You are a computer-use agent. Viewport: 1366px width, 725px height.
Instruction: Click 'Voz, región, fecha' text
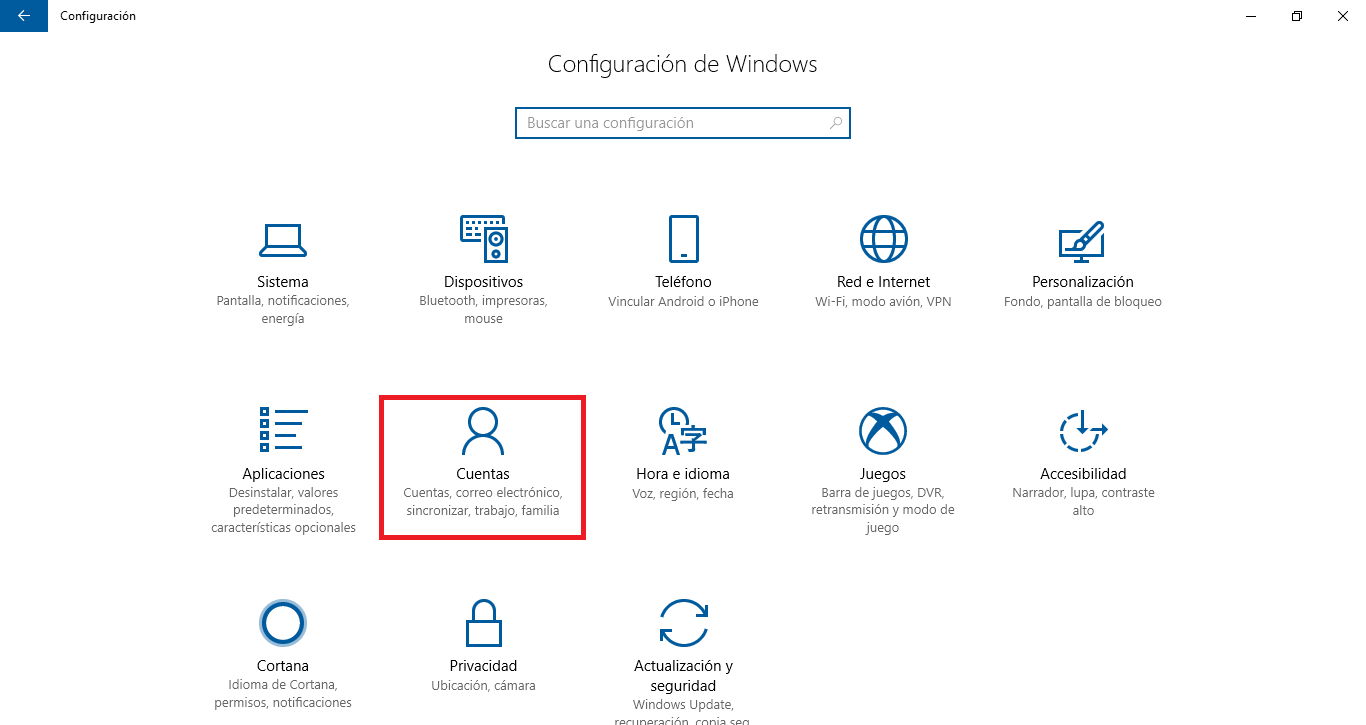click(x=683, y=494)
